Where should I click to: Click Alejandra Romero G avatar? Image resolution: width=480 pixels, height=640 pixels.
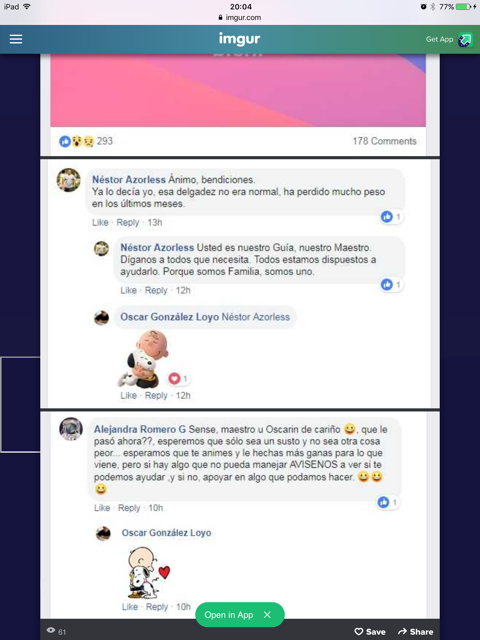71,429
